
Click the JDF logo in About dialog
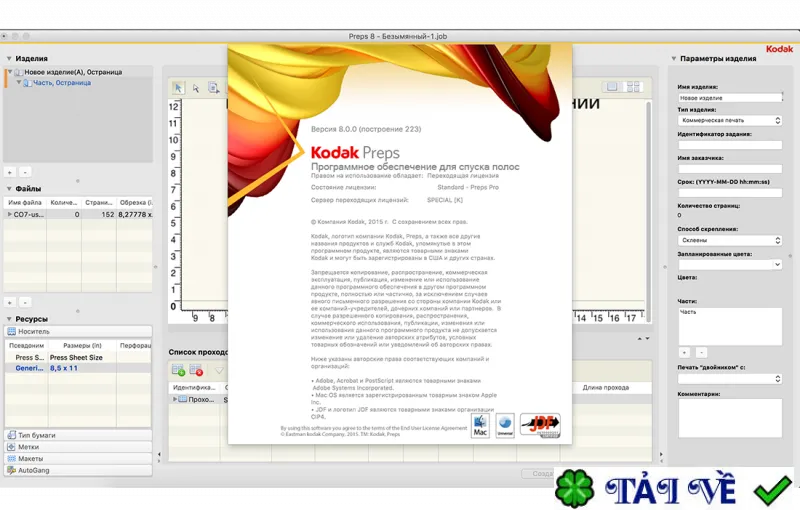[x=540, y=425]
